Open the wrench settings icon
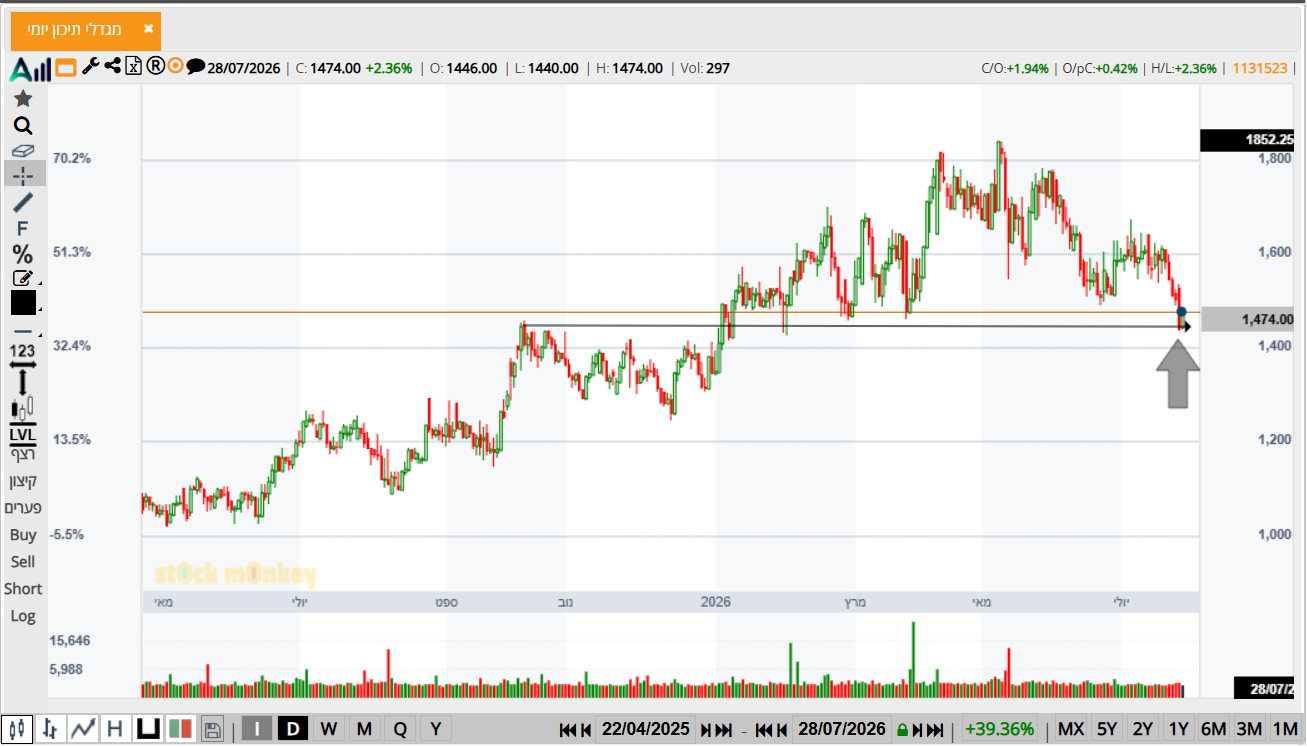This screenshot has width=1307, height=747. click(x=89, y=67)
